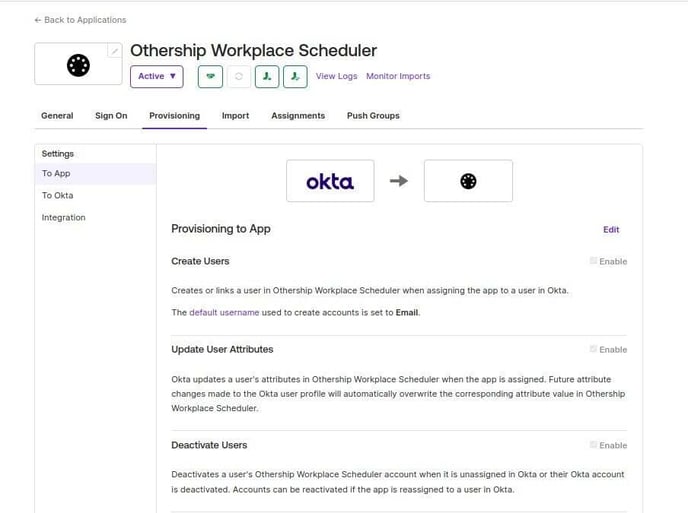Toggle the Deactivate Users Enable checkbox
The image size is (688, 513).
[593, 445]
